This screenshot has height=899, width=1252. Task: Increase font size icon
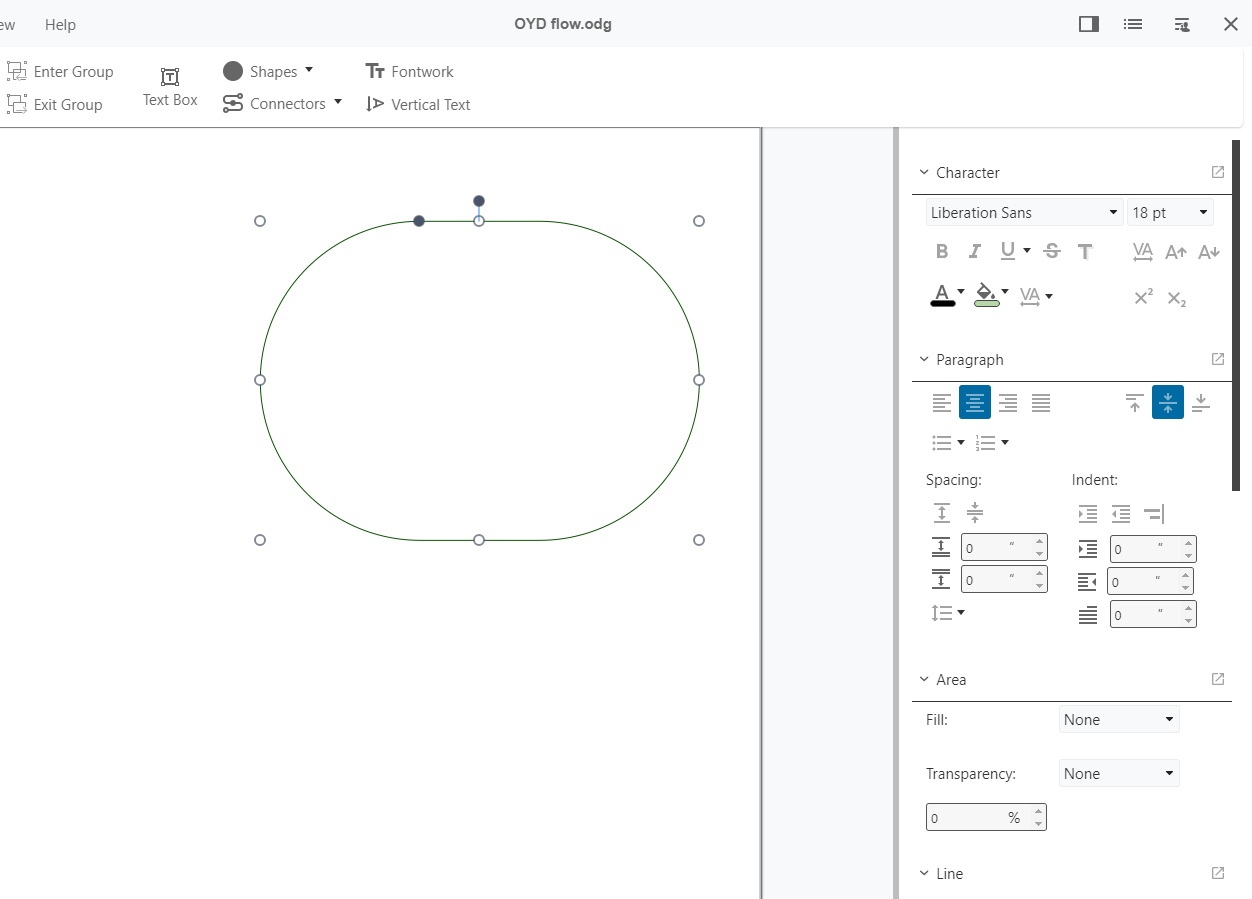pos(1176,252)
